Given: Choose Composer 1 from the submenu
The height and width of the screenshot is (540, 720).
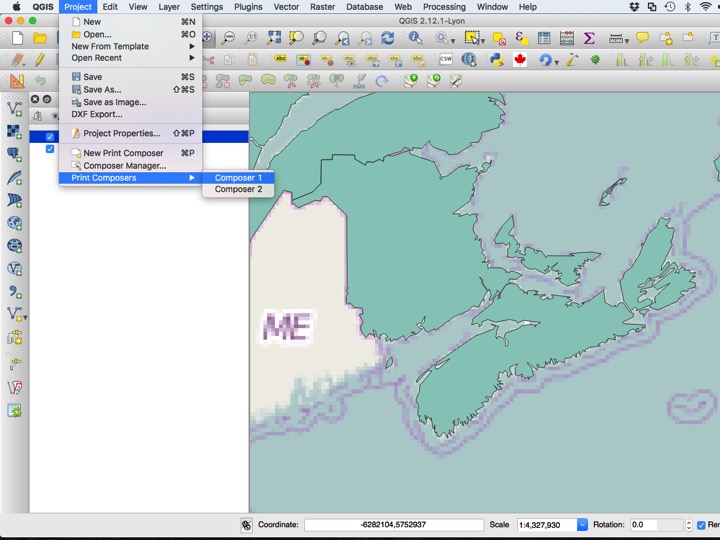Looking at the screenshot, I should [238, 178].
